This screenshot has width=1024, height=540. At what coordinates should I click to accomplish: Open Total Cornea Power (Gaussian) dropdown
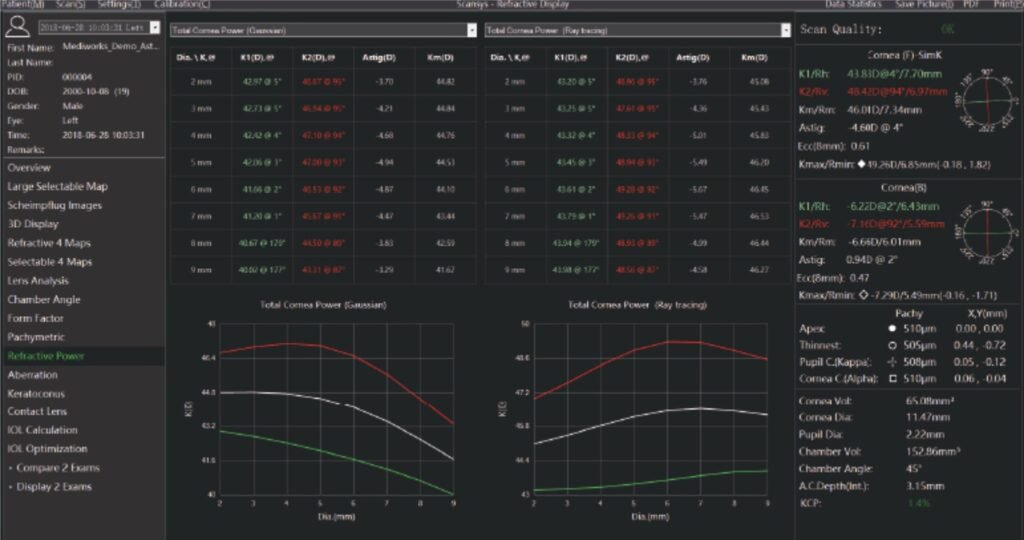(471, 30)
